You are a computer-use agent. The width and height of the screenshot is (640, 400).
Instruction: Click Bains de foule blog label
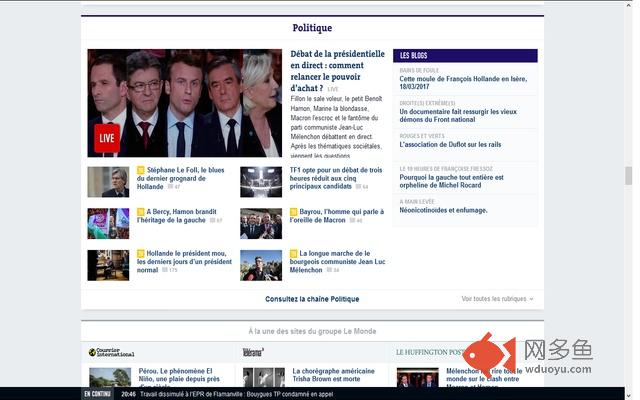click(419, 70)
